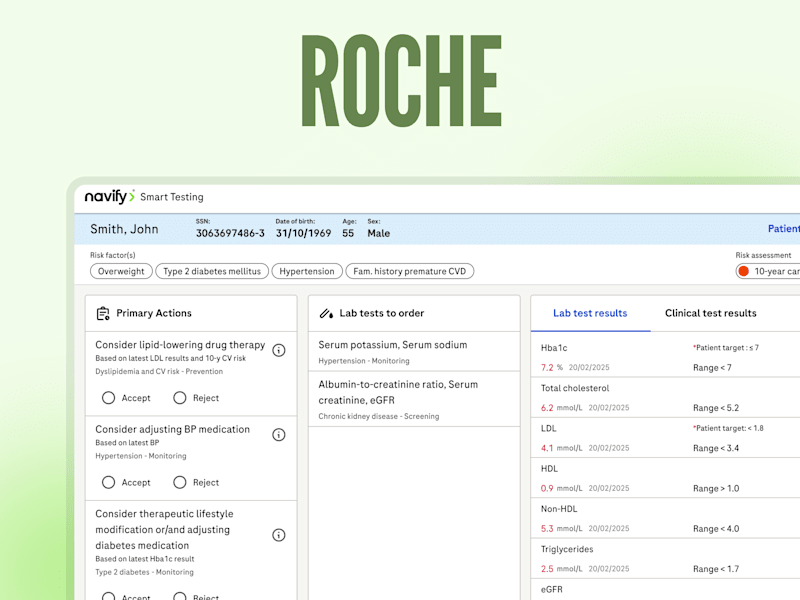Reject lipid-lowering drug therapy
Viewport: 800px width, 600px height.
click(x=180, y=398)
